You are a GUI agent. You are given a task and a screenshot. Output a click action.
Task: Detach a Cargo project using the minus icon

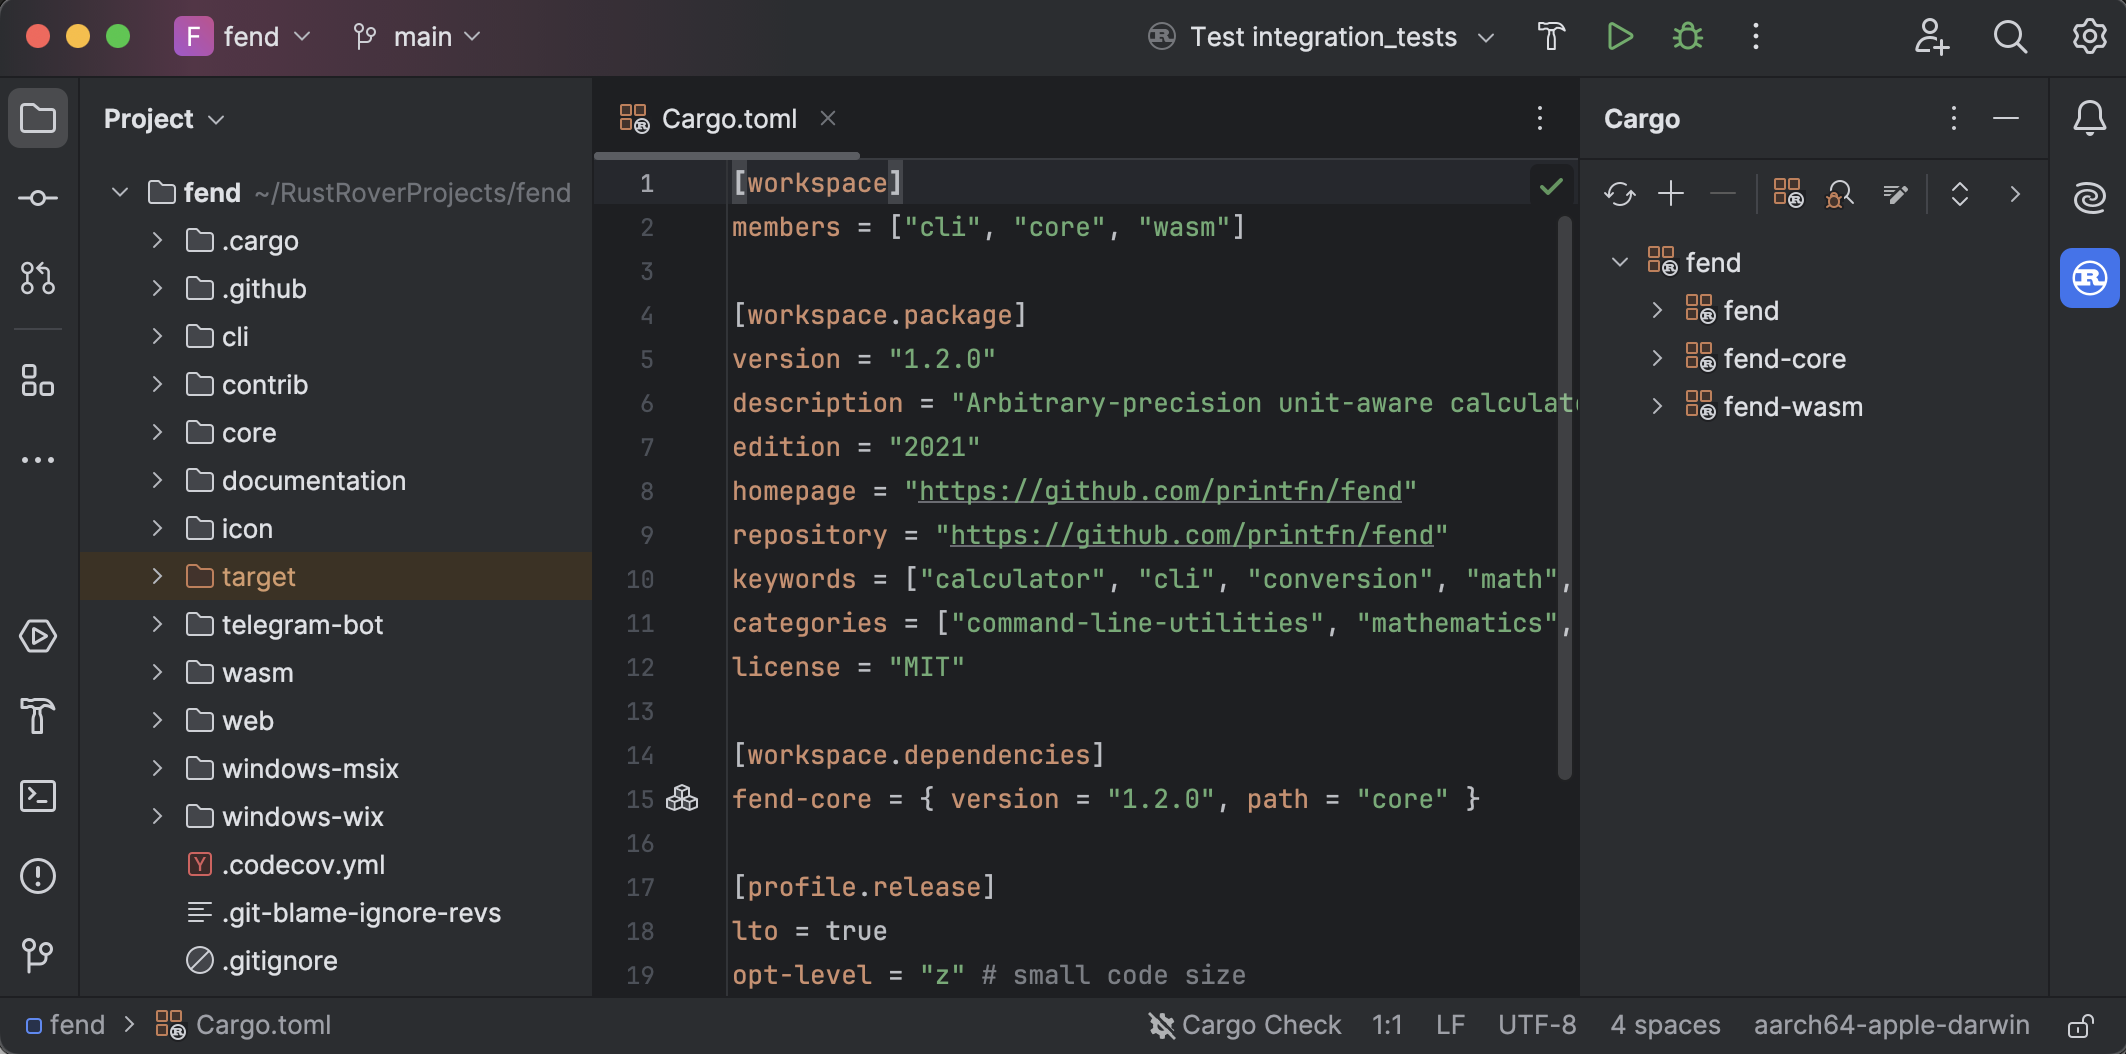[x=1722, y=194]
